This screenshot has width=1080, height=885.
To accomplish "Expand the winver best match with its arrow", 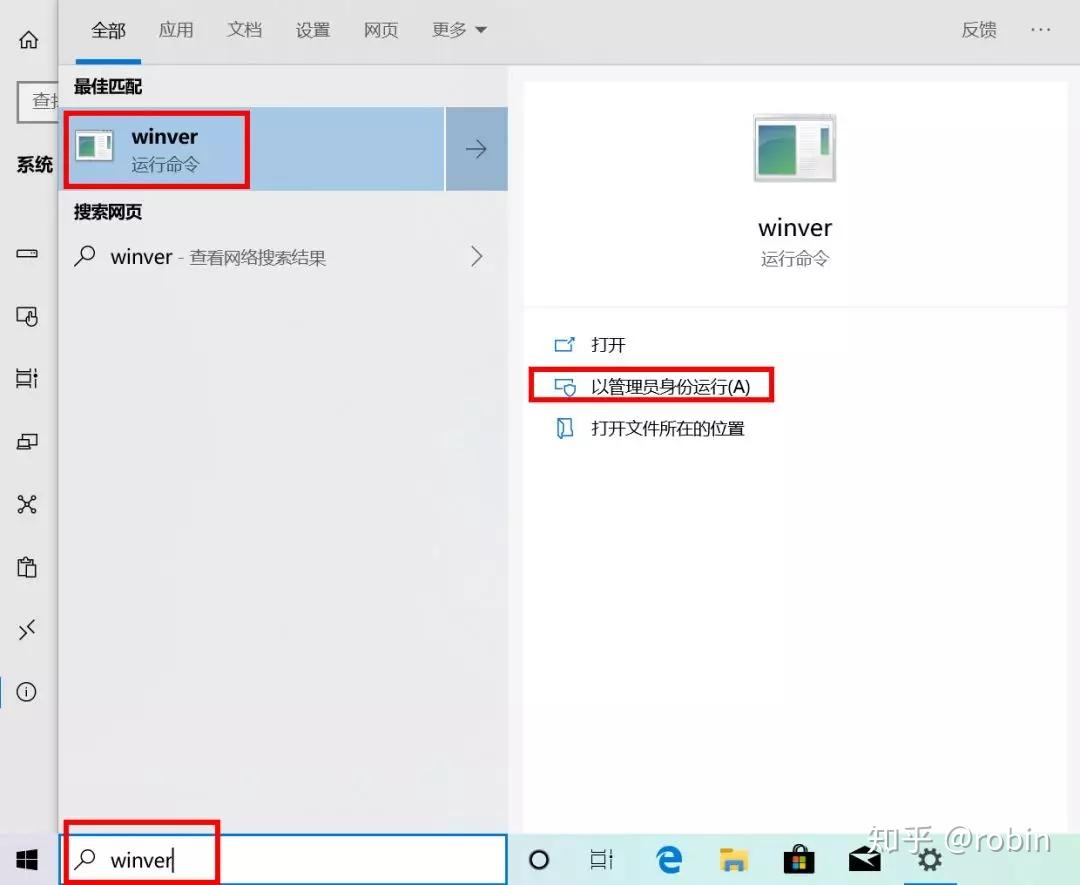I will click(477, 148).
